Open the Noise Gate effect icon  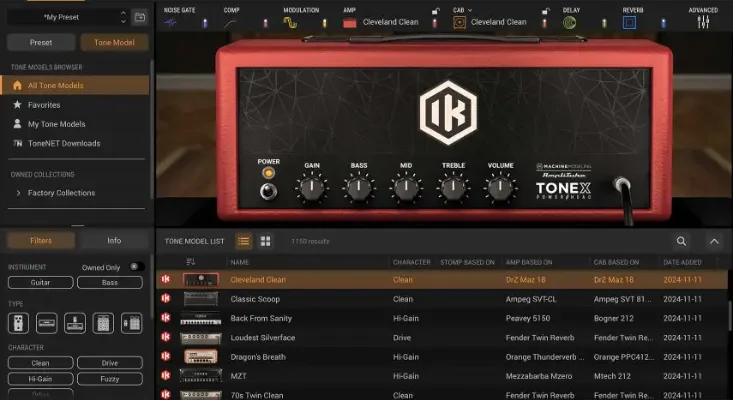point(174,22)
